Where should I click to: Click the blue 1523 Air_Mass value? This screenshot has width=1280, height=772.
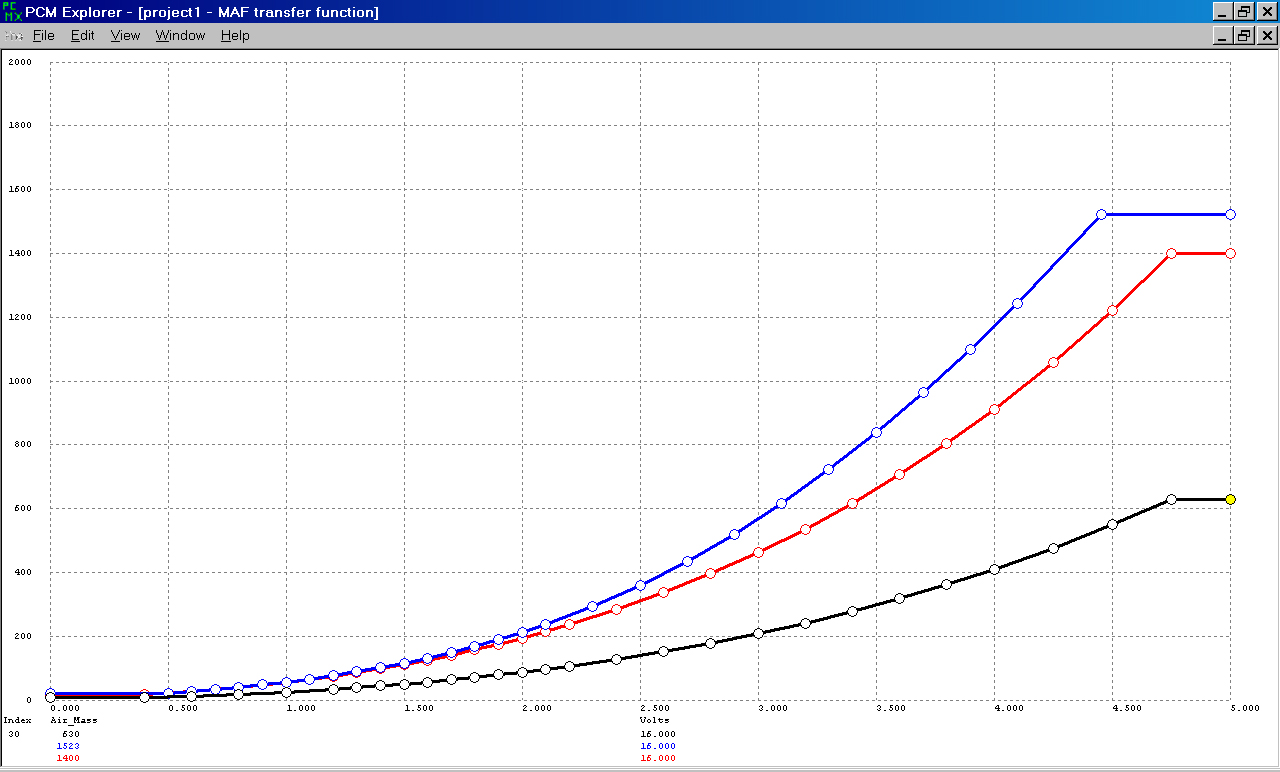click(x=68, y=746)
